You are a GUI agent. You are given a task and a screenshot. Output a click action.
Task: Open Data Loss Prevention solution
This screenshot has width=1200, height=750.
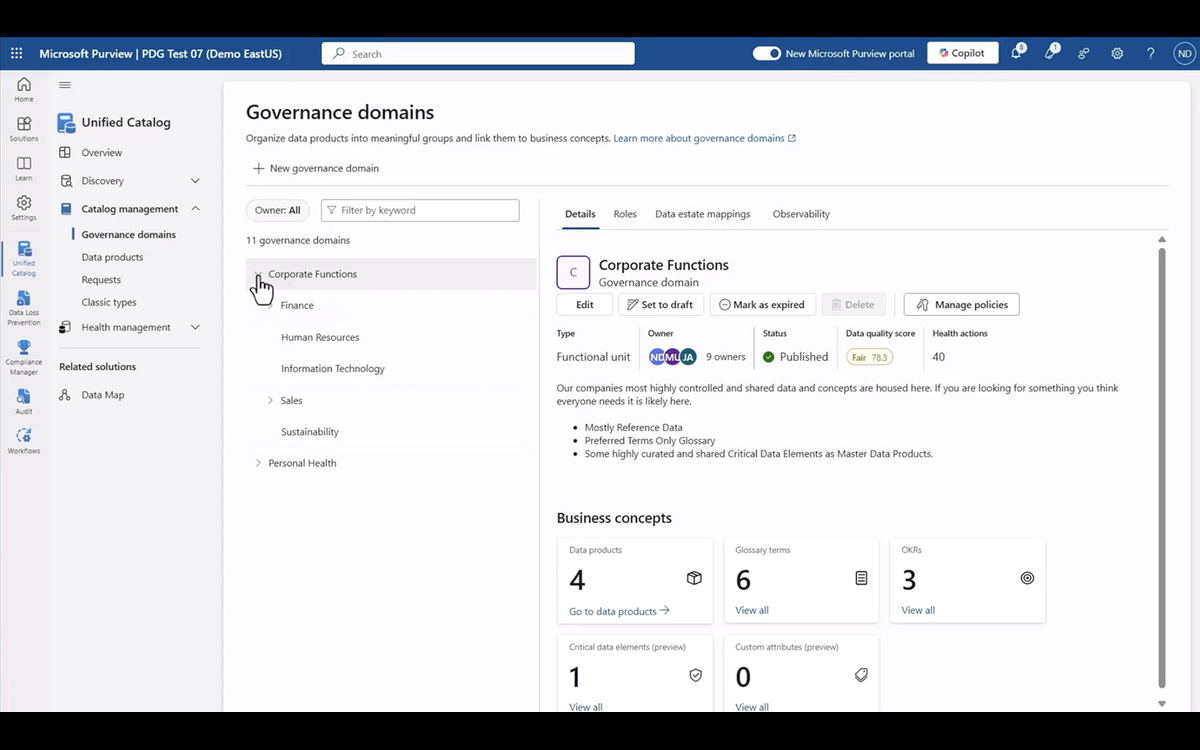24,308
